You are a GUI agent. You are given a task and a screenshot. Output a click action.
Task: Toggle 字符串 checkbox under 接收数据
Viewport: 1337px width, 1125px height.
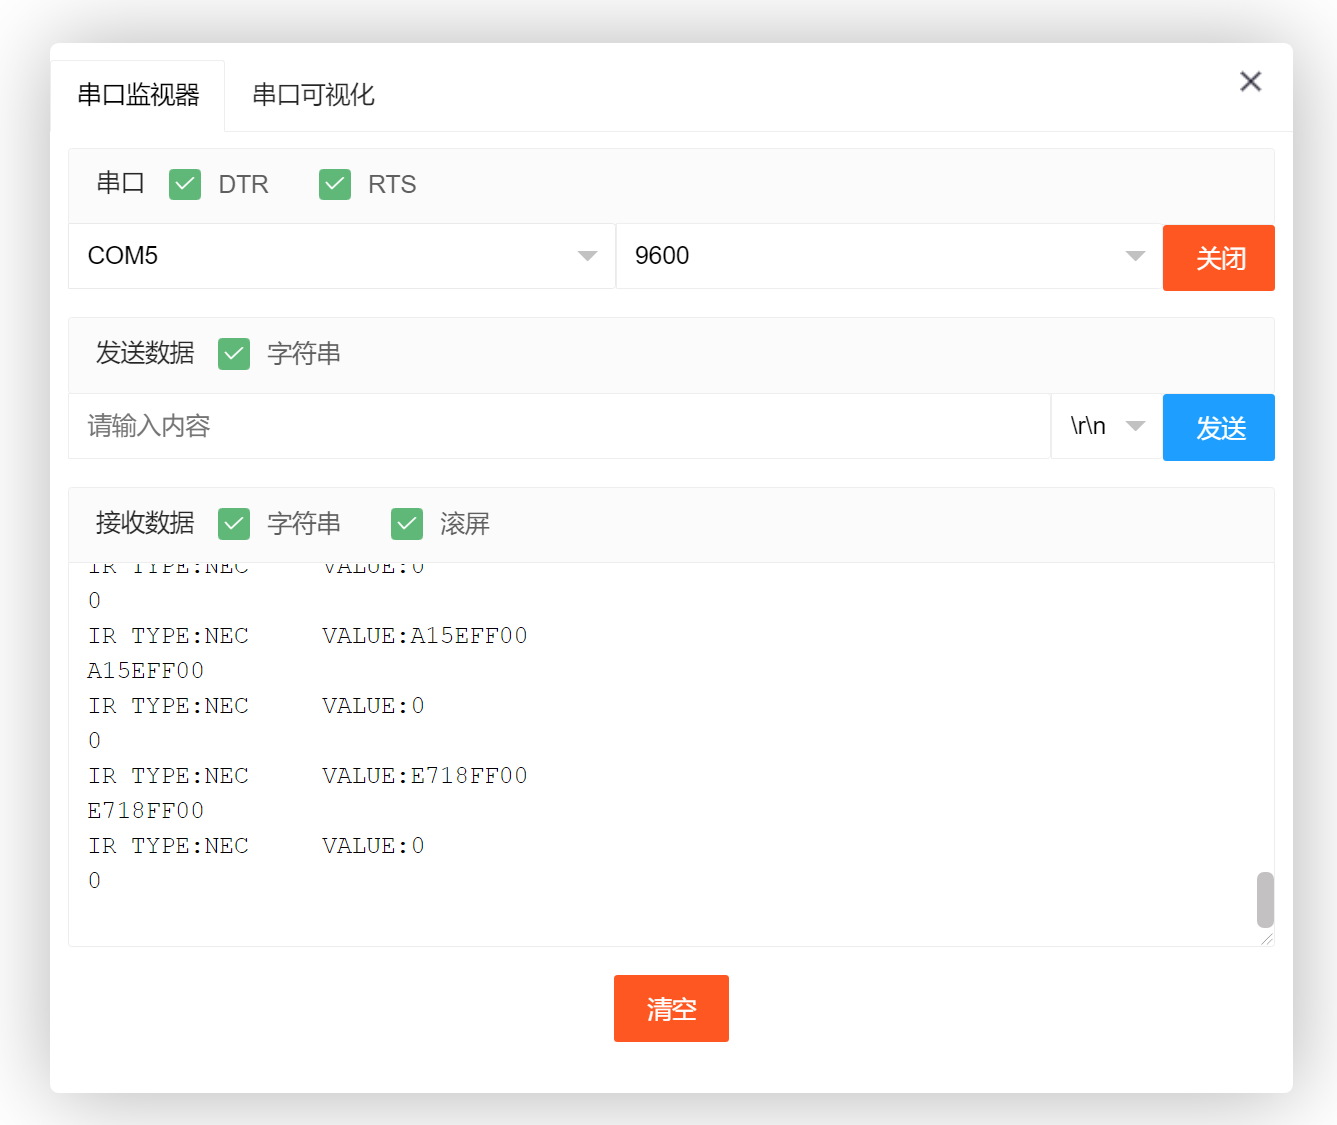click(234, 524)
